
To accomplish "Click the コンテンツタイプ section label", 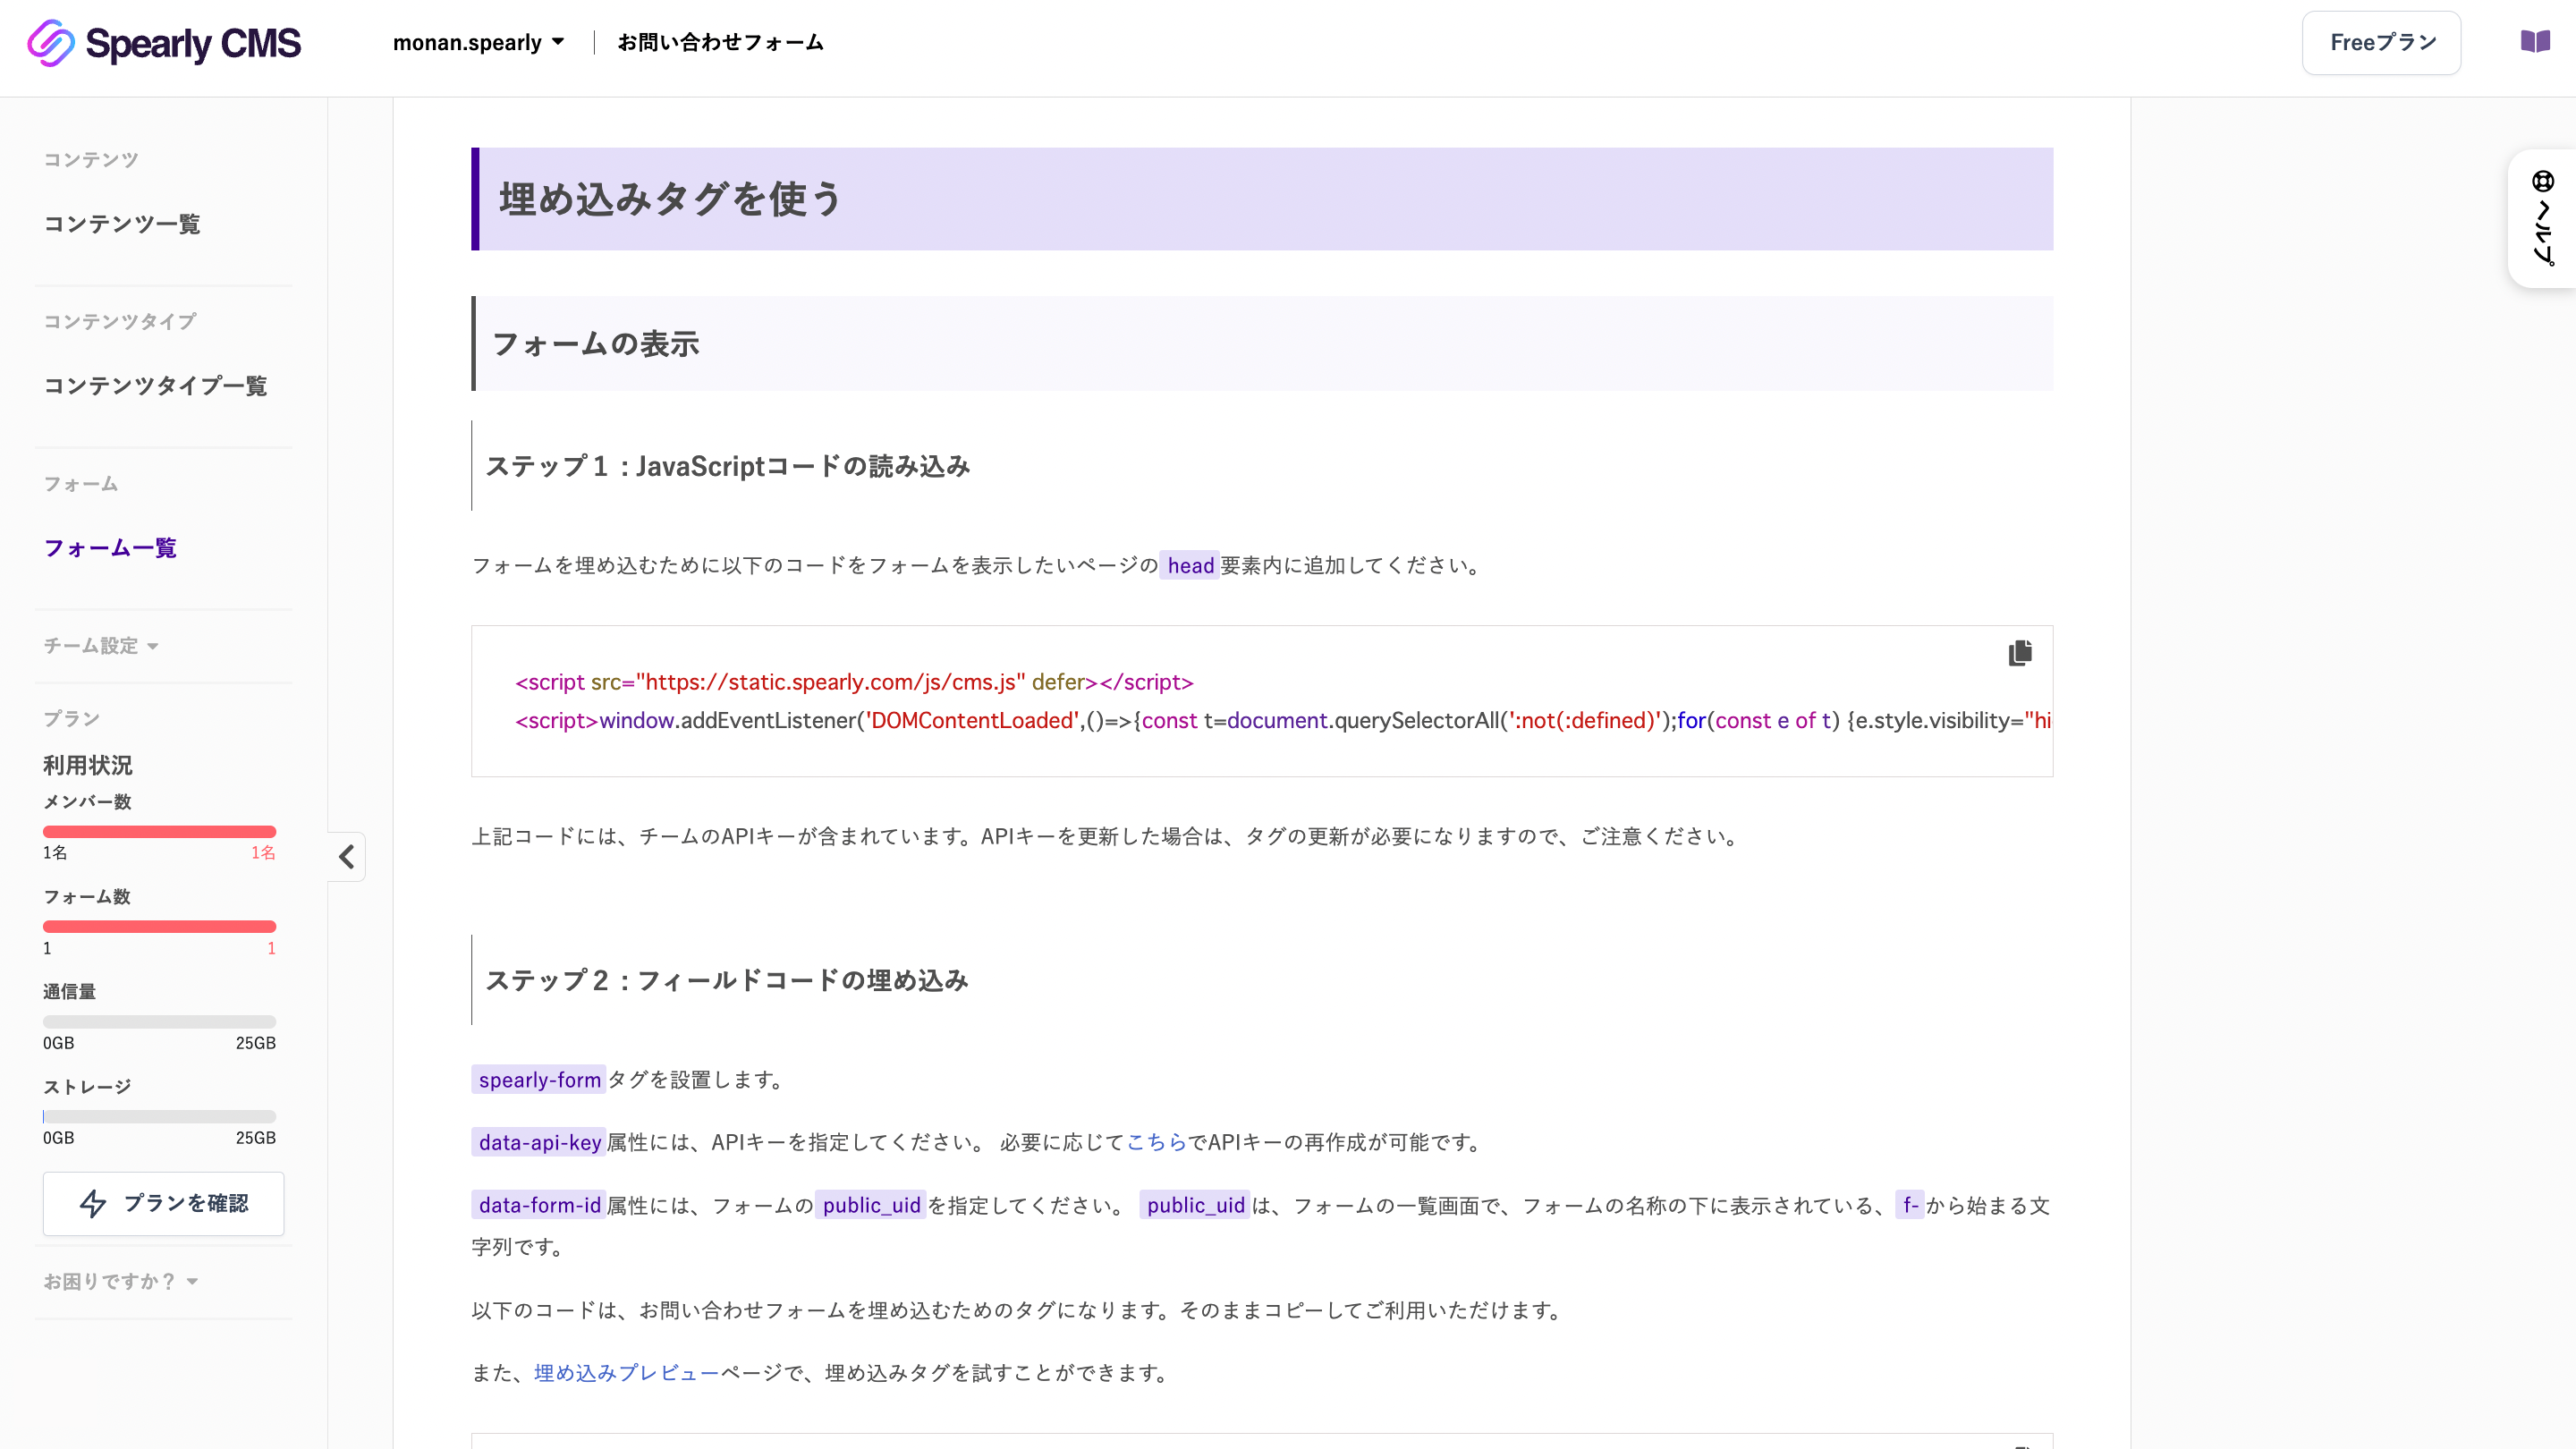I will click(x=120, y=322).
